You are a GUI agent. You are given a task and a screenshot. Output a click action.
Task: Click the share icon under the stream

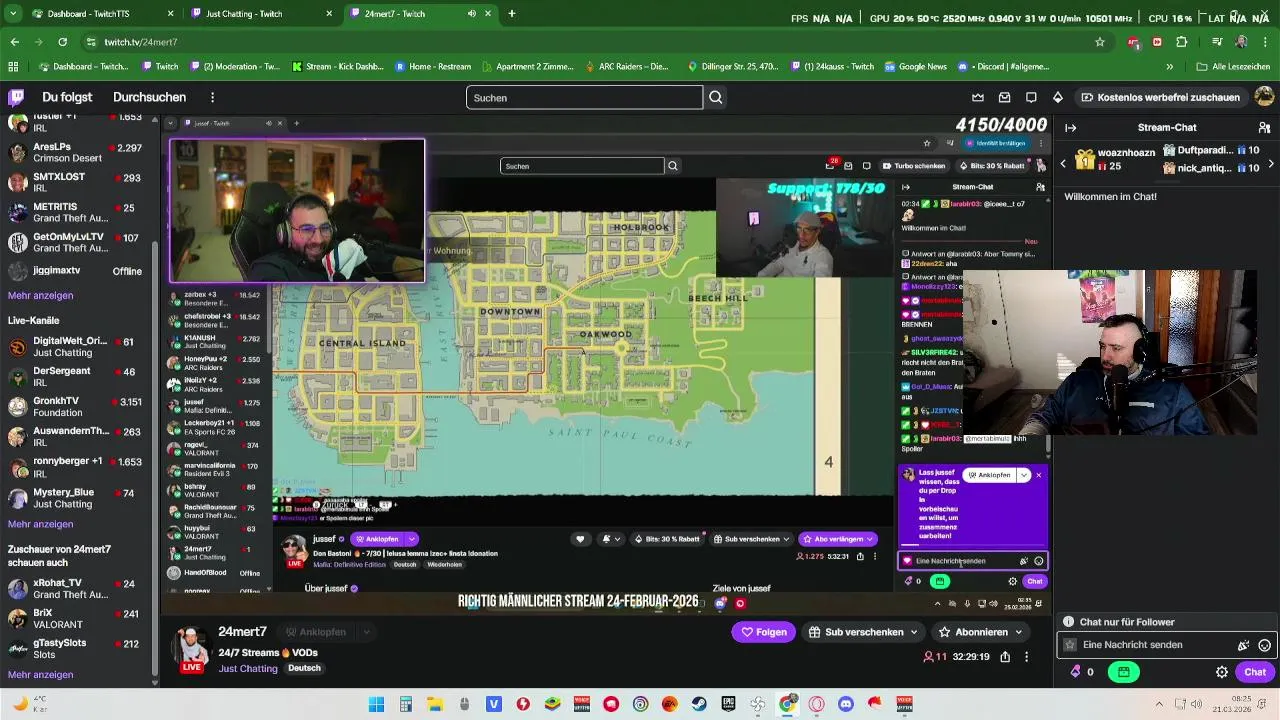tap(1005, 657)
